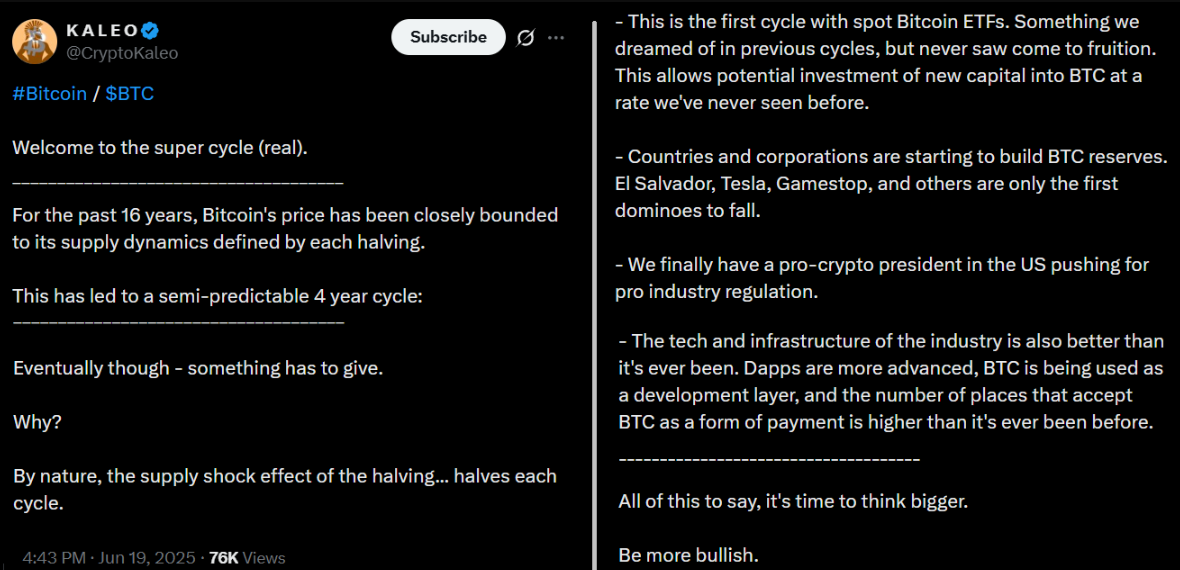Image resolution: width=1180 pixels, height=570 pixels.
Task: Click the paragraph about spot Bitcoin ETFs
Action: coord(879,62)
